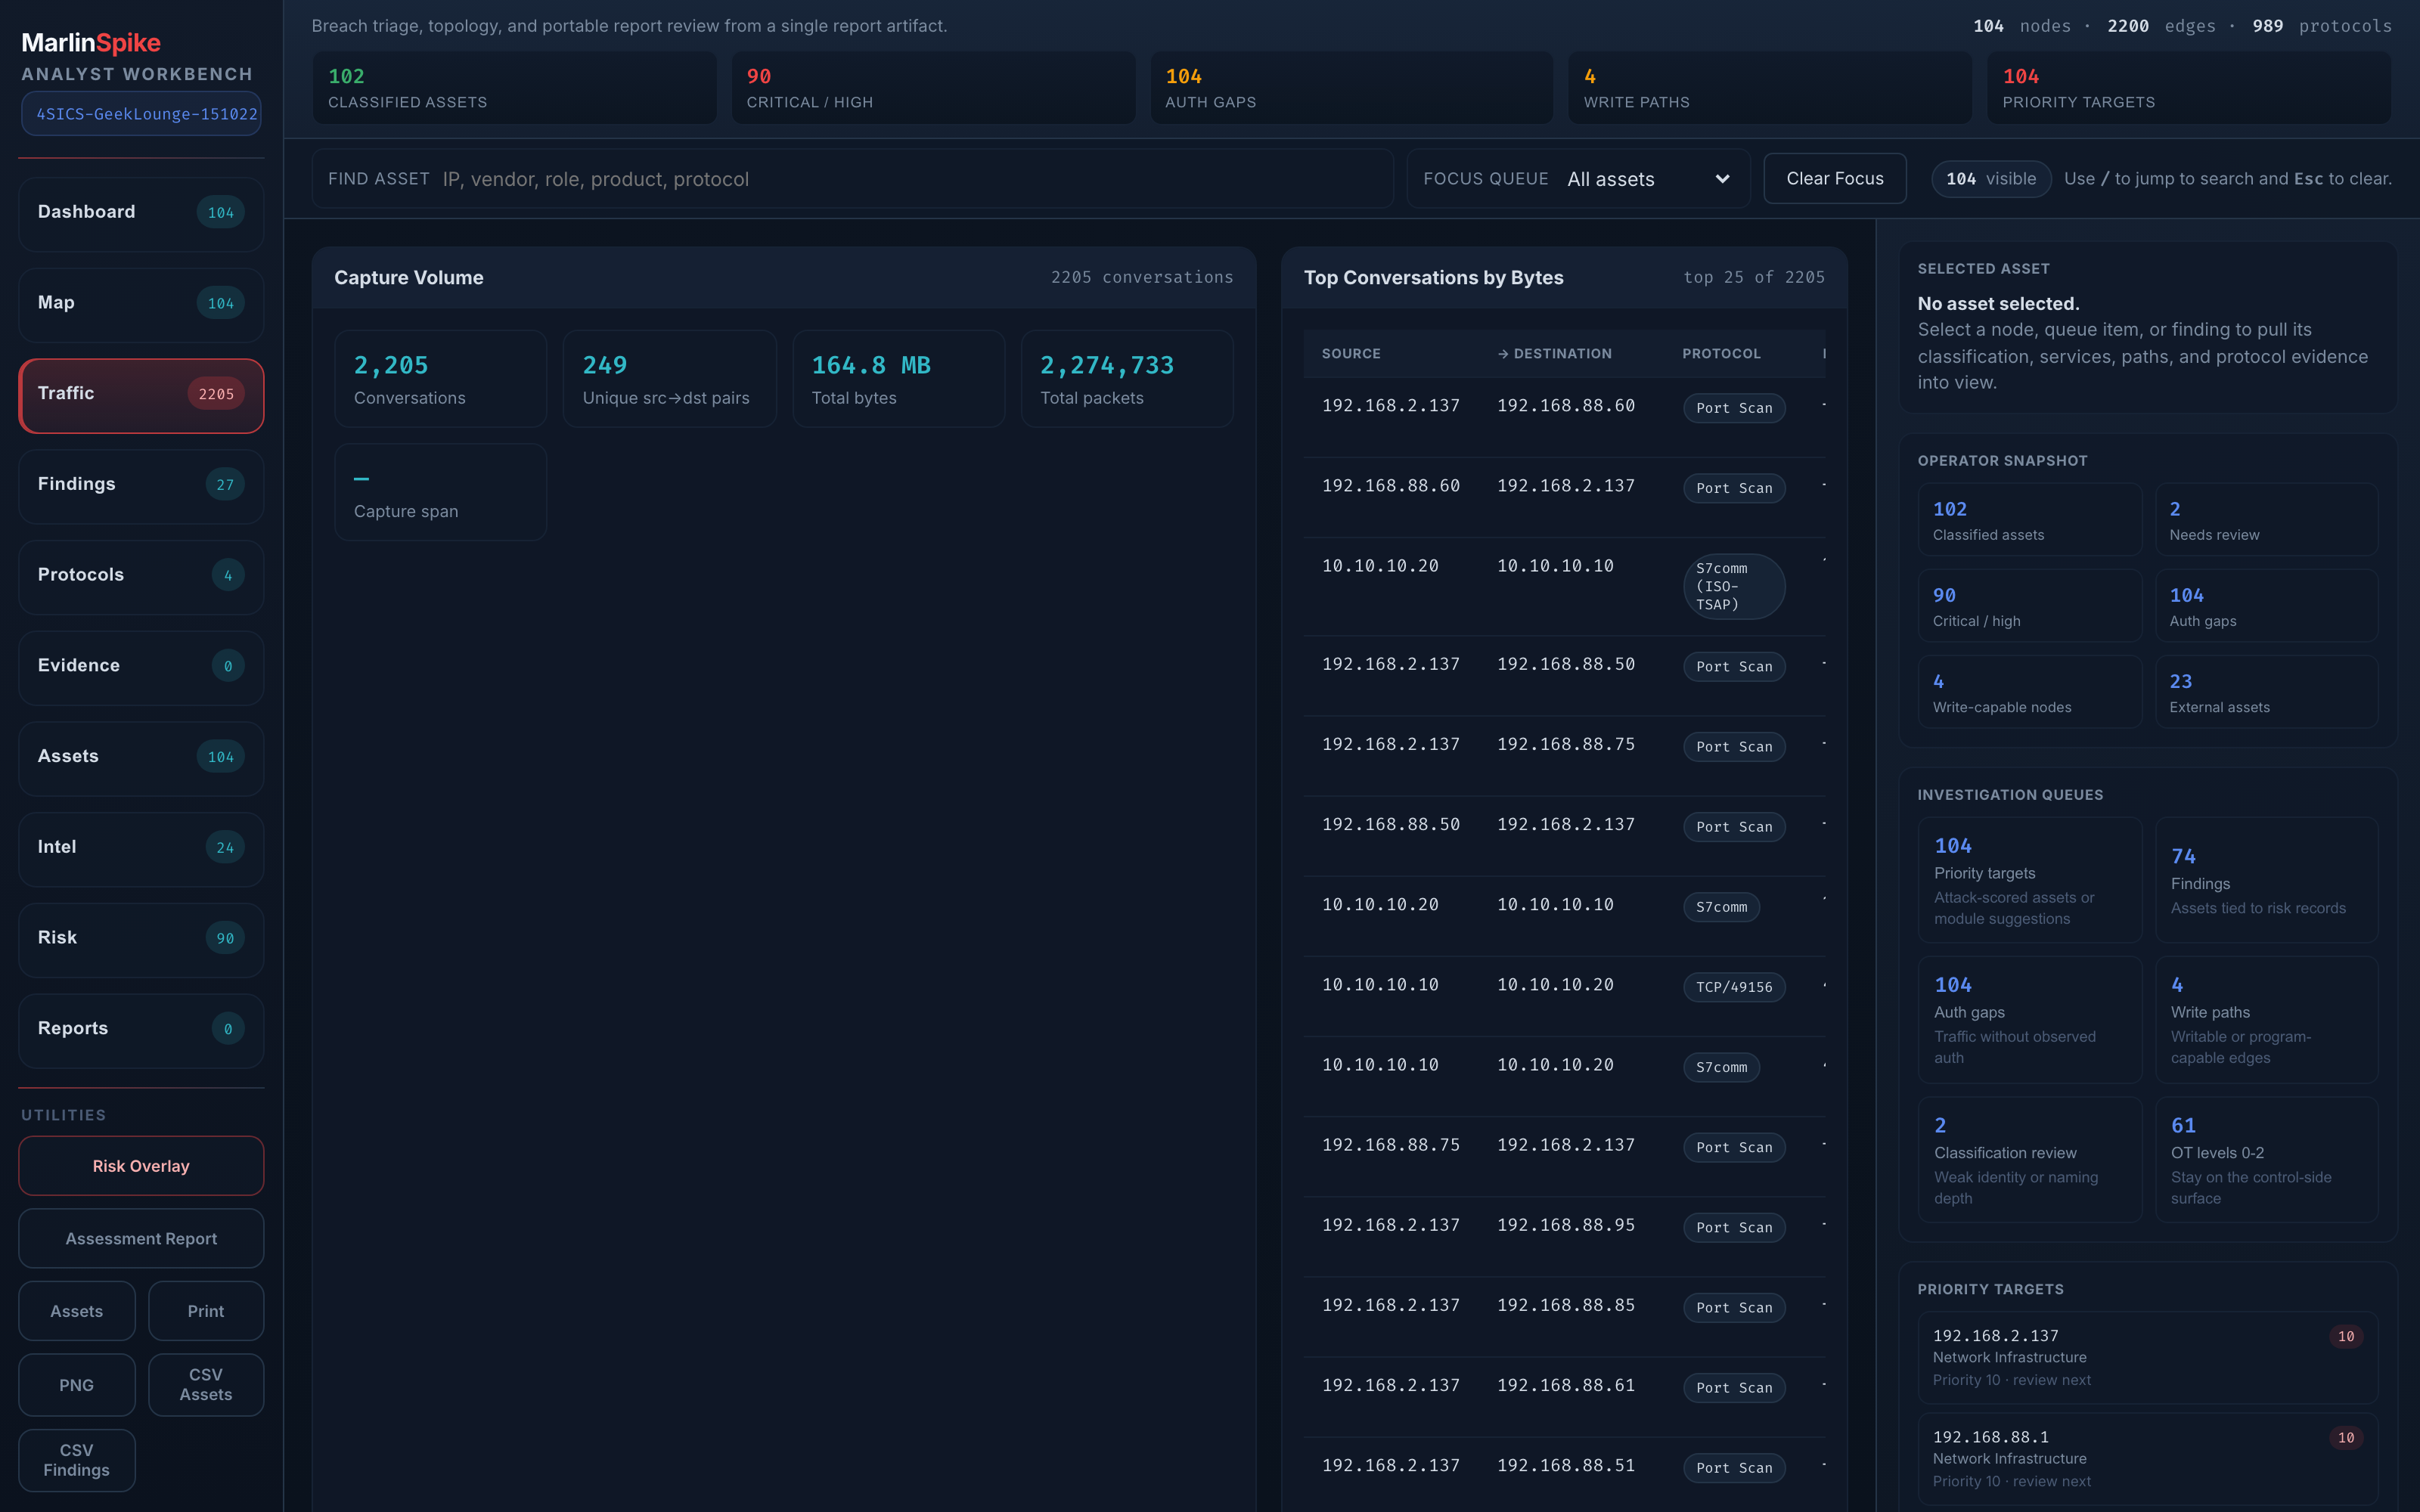Click the Print utility button
The width and height of the screenshot is (2420, 1512).
pyautogui.click(x=206, y=1311)
